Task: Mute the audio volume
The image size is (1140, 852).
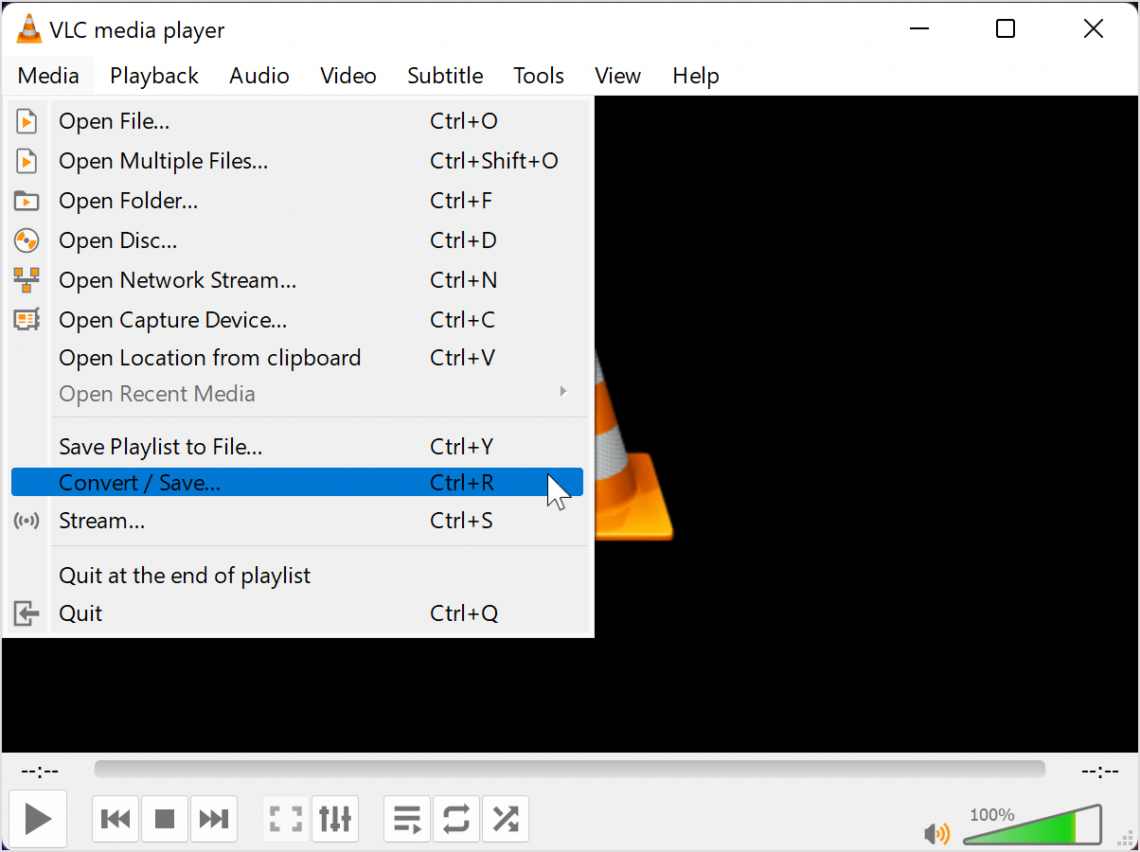Action: pos(936,833)
